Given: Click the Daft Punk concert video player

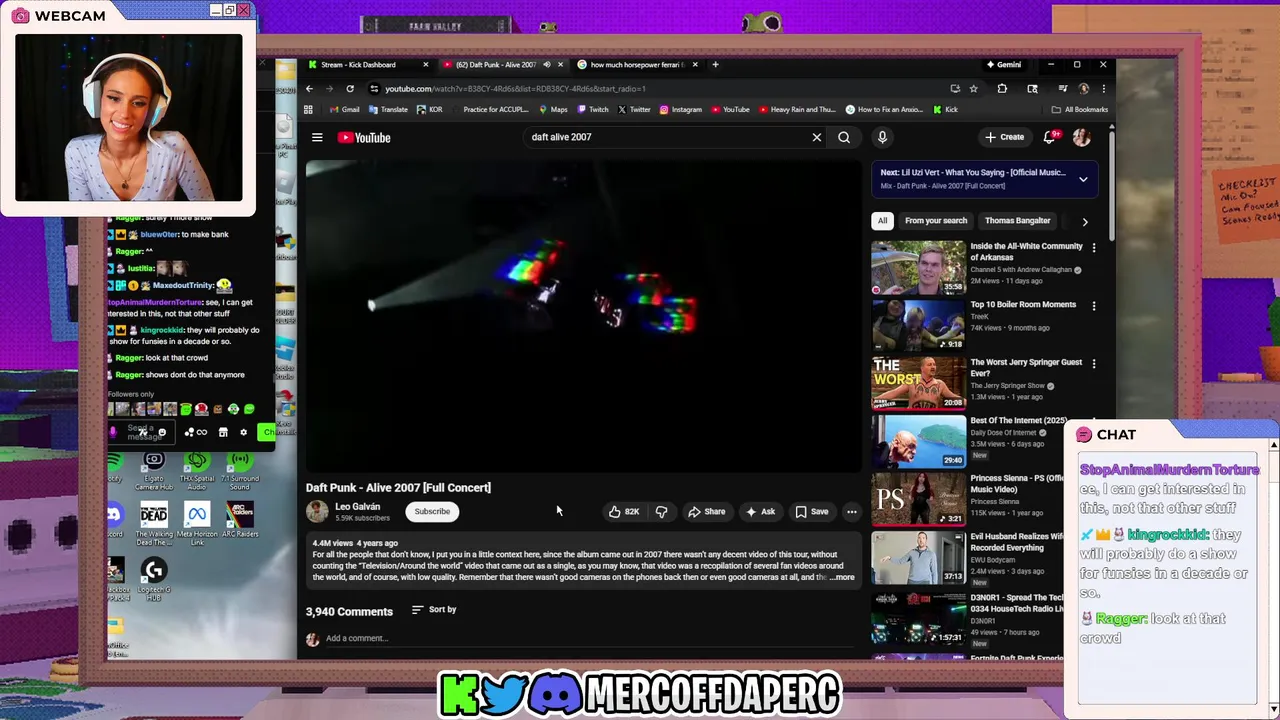Looking at the screenshot, I should point(583,316).
